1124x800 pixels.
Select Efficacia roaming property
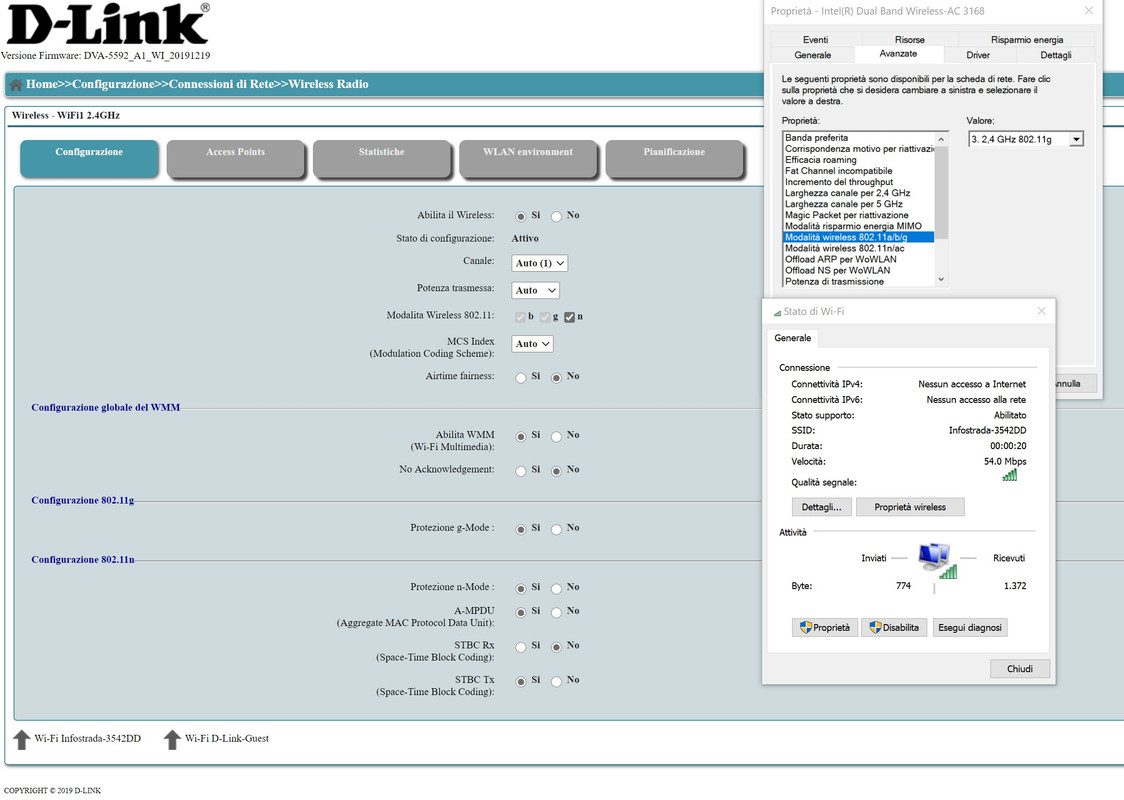coord(859,160)
